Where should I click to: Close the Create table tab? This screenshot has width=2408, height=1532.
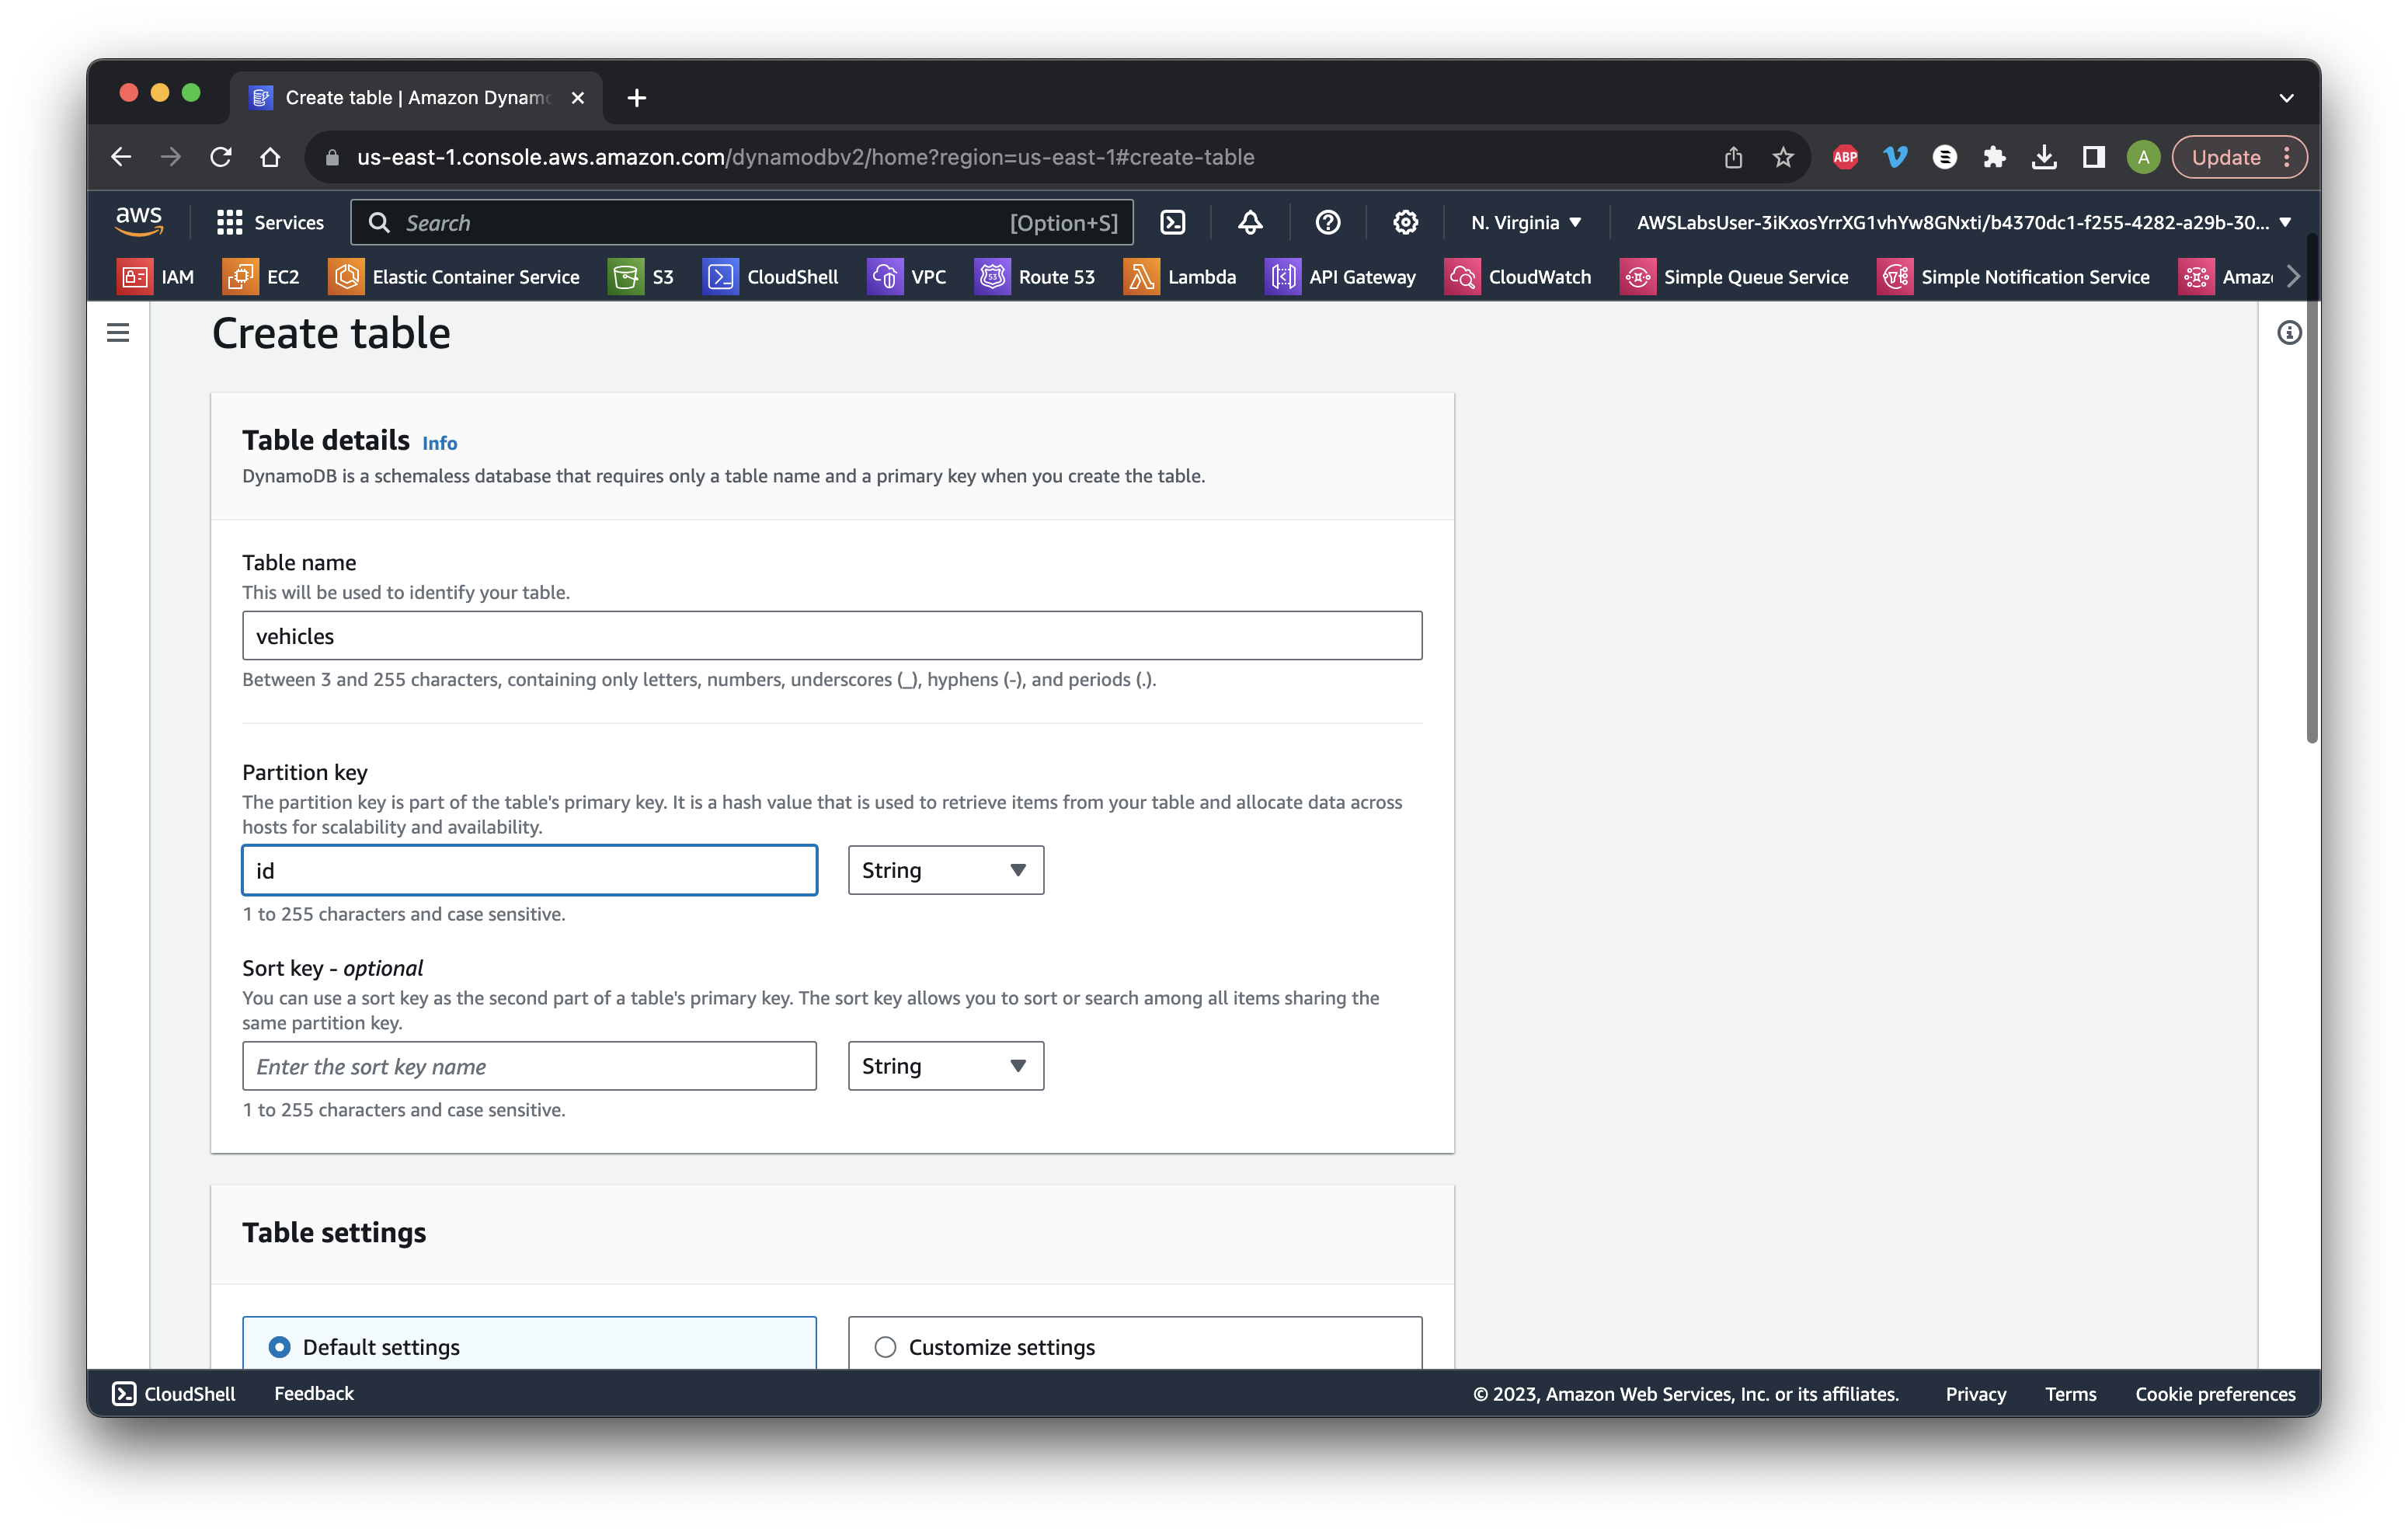coord(578,98)
